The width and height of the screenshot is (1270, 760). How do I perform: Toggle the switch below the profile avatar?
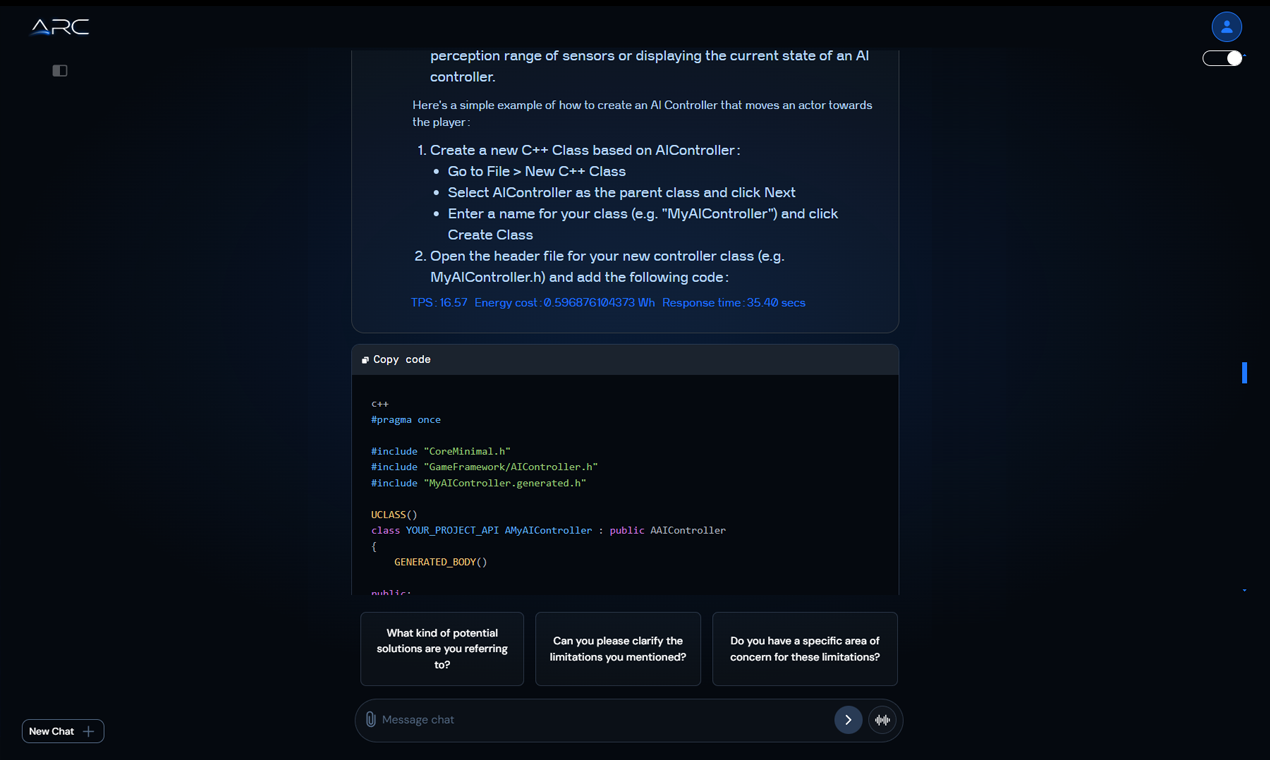click(1222, 58)
